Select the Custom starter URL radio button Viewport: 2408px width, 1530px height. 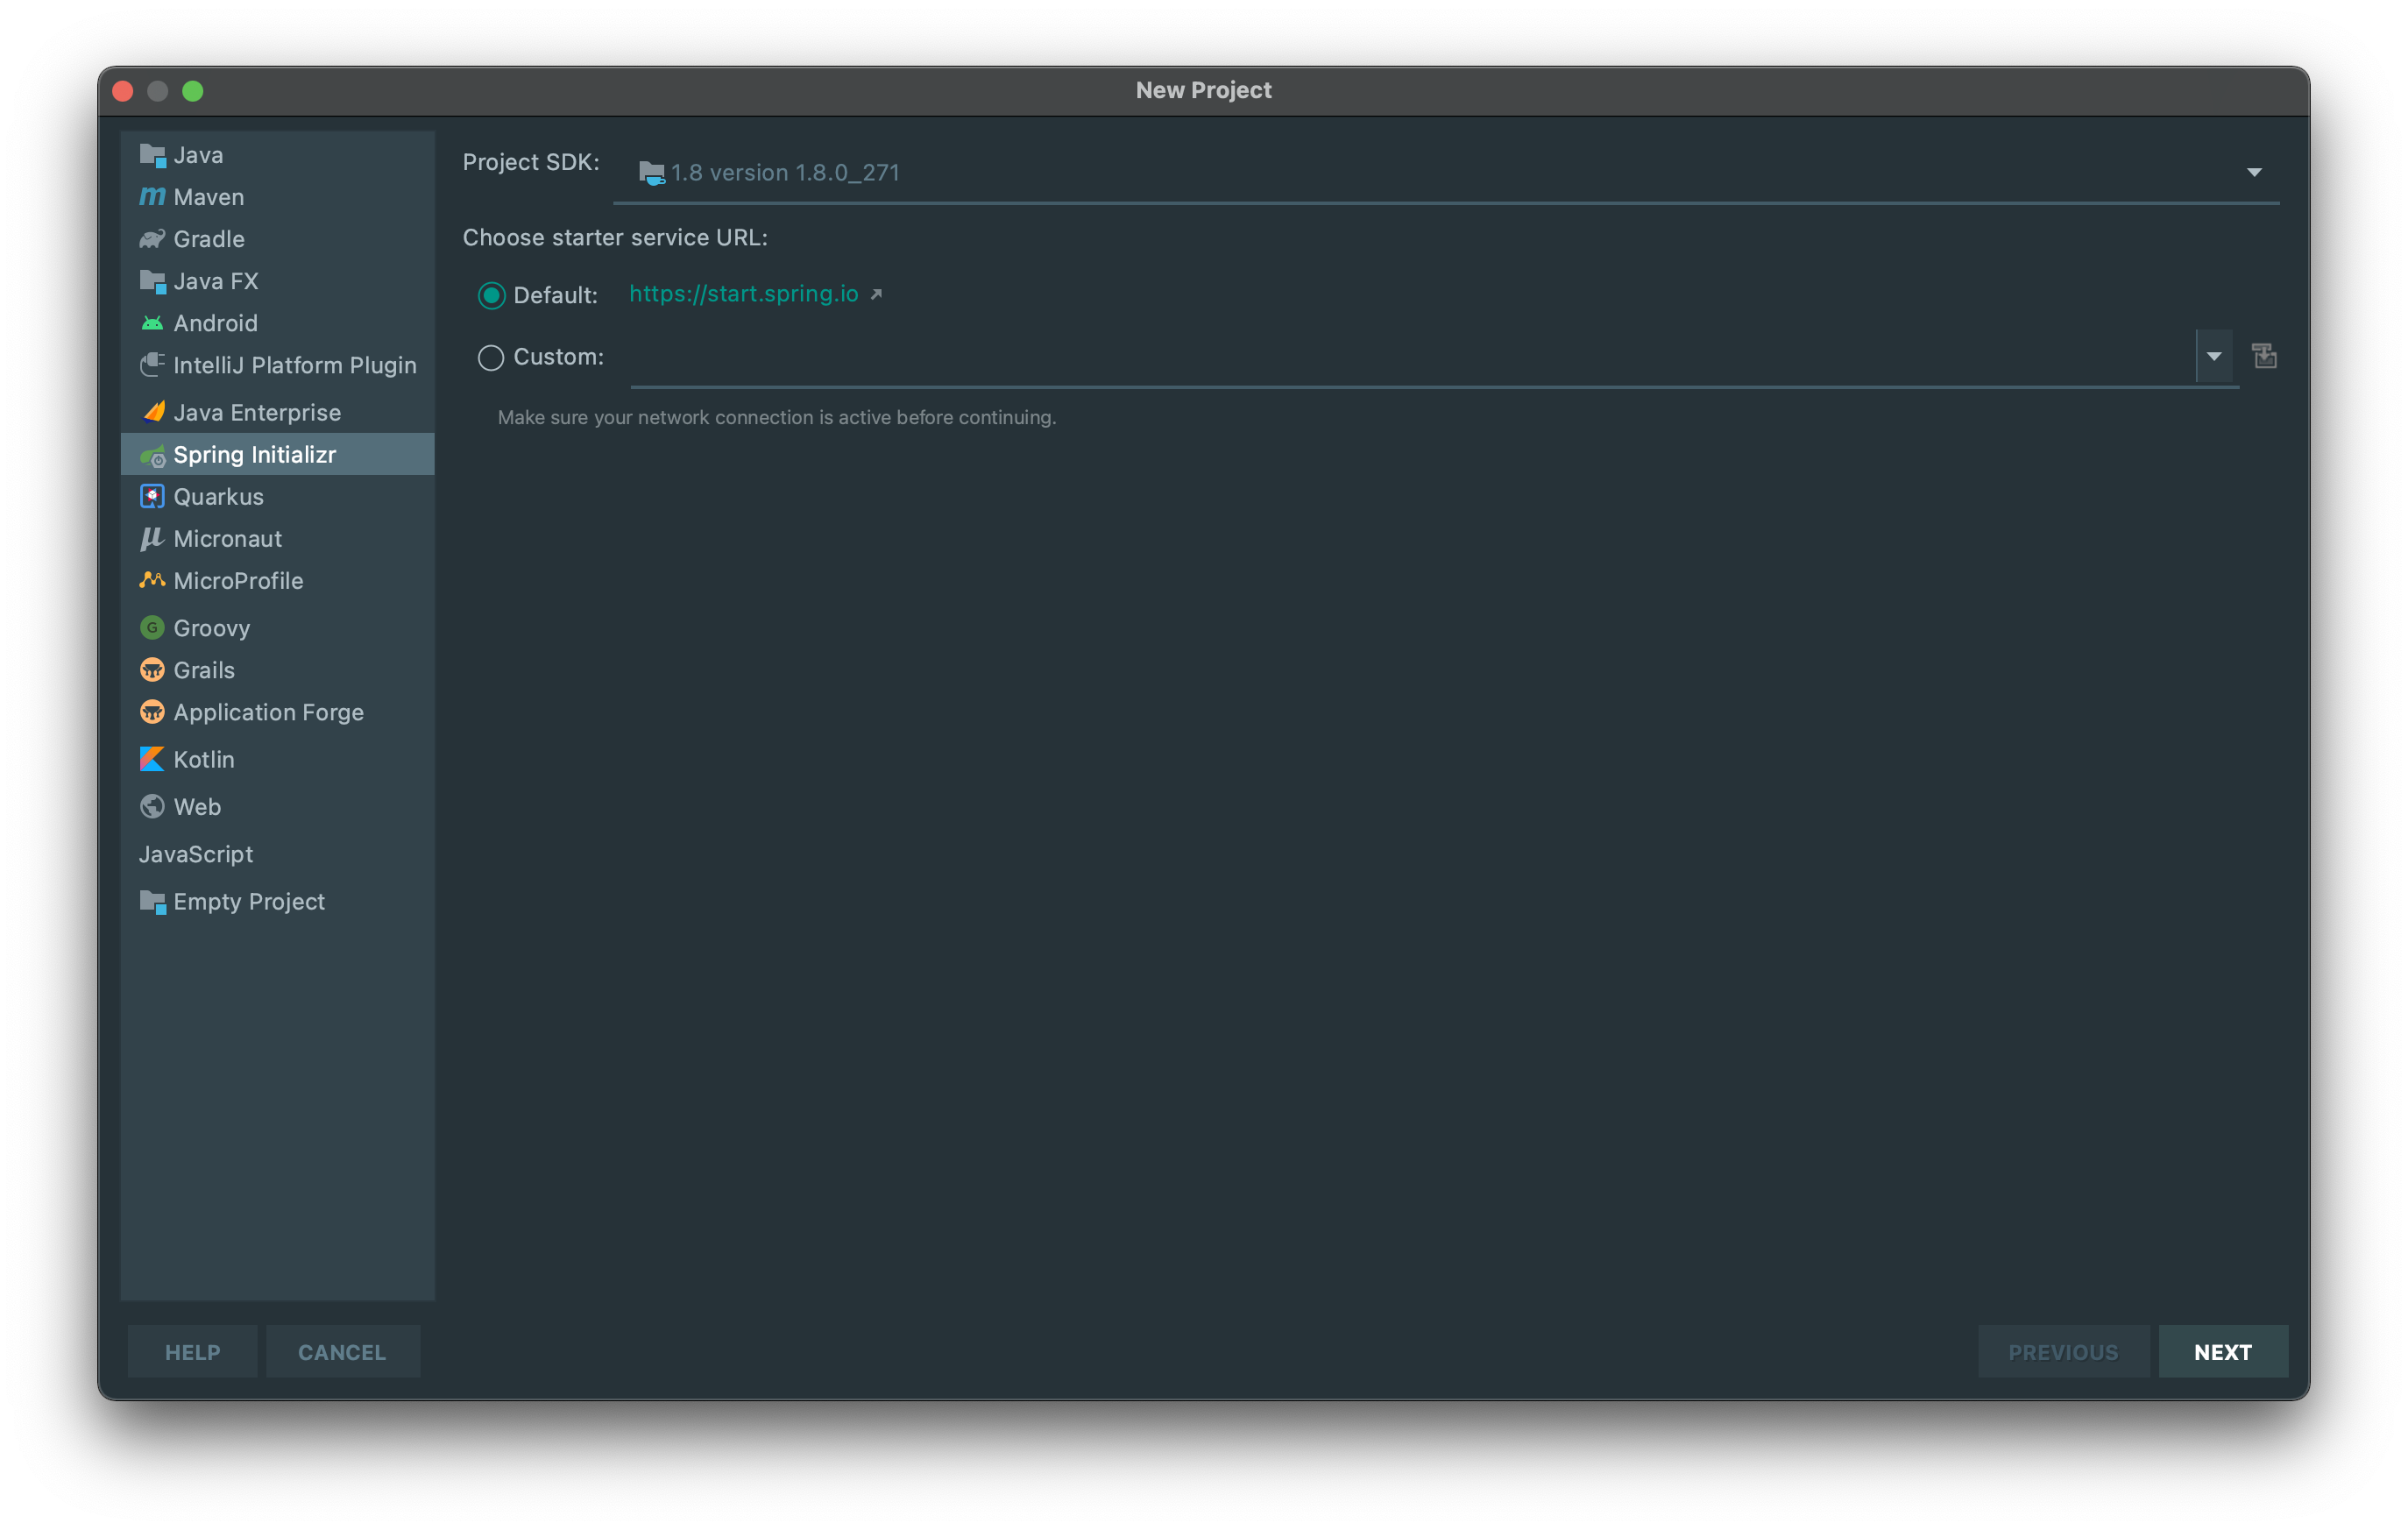pos(491,357)
